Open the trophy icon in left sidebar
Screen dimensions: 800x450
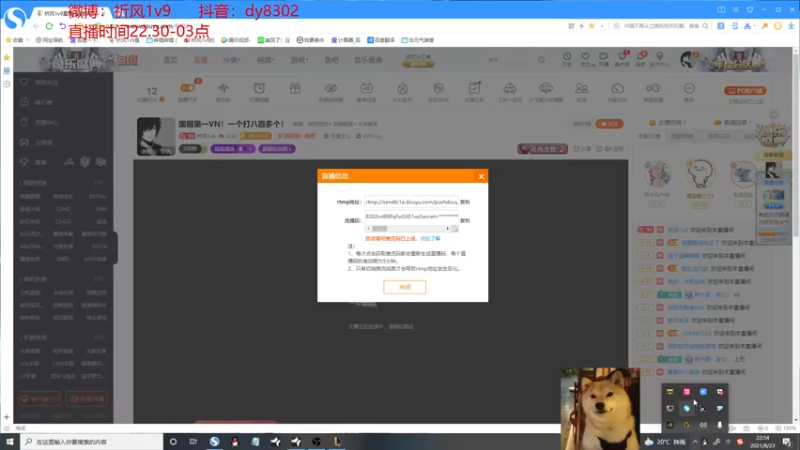(x=24, y=162)
